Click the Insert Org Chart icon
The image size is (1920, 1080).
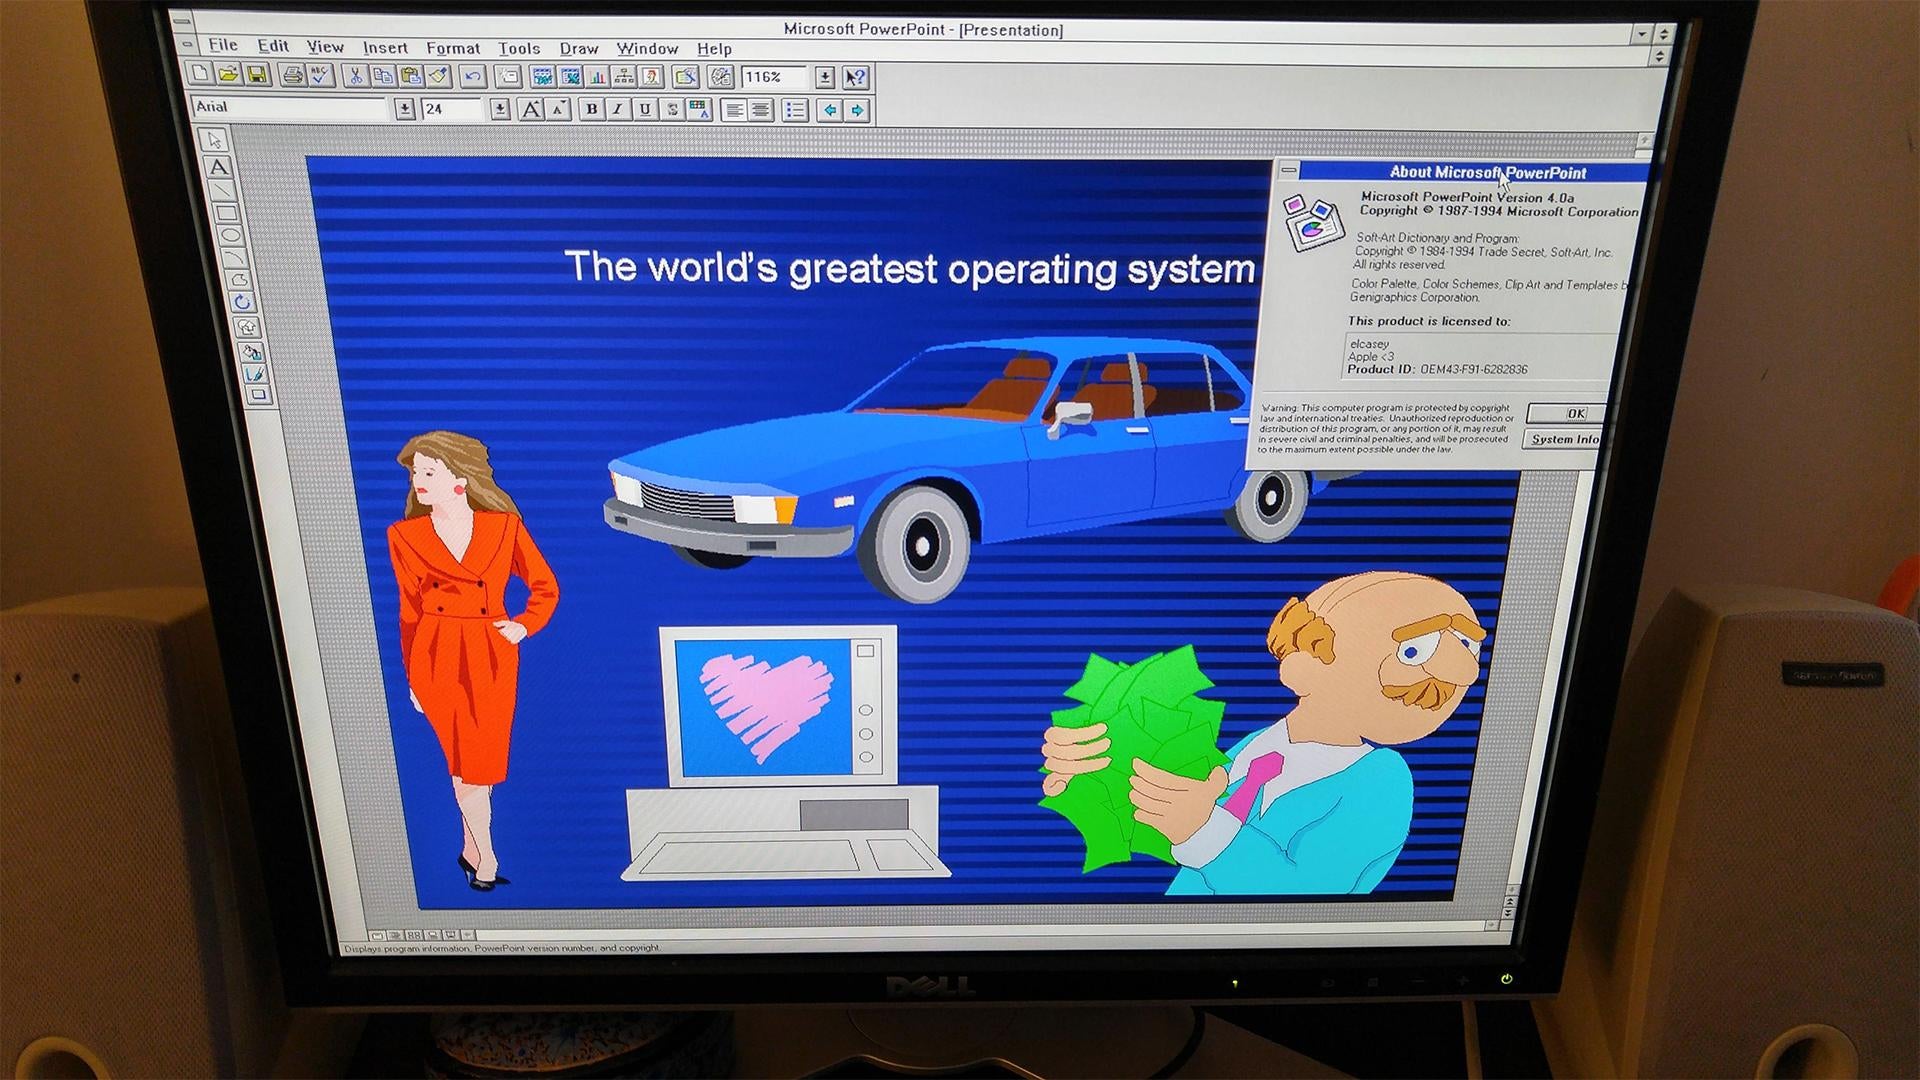coord(624,76)
